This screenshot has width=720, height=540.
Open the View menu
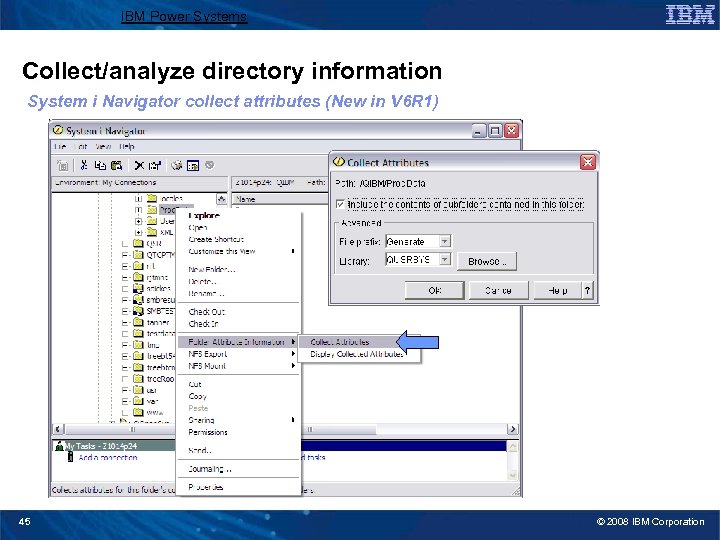[103, 146]
